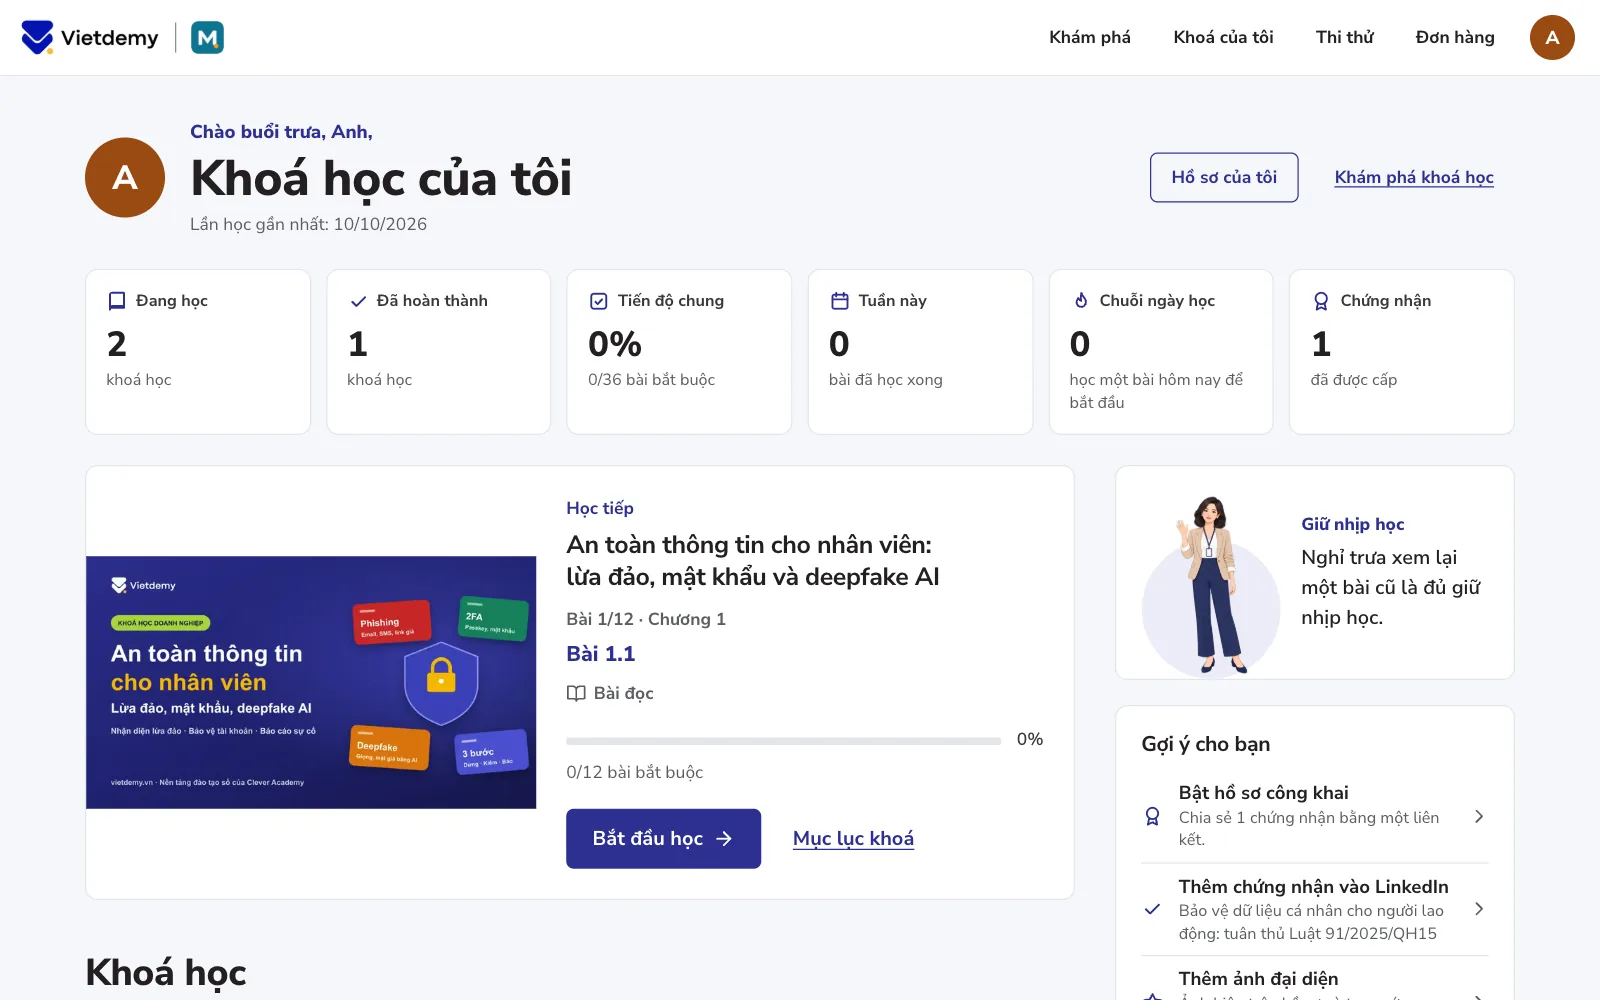
Task: Click the teal M partner logo
Action: point(207,38)
